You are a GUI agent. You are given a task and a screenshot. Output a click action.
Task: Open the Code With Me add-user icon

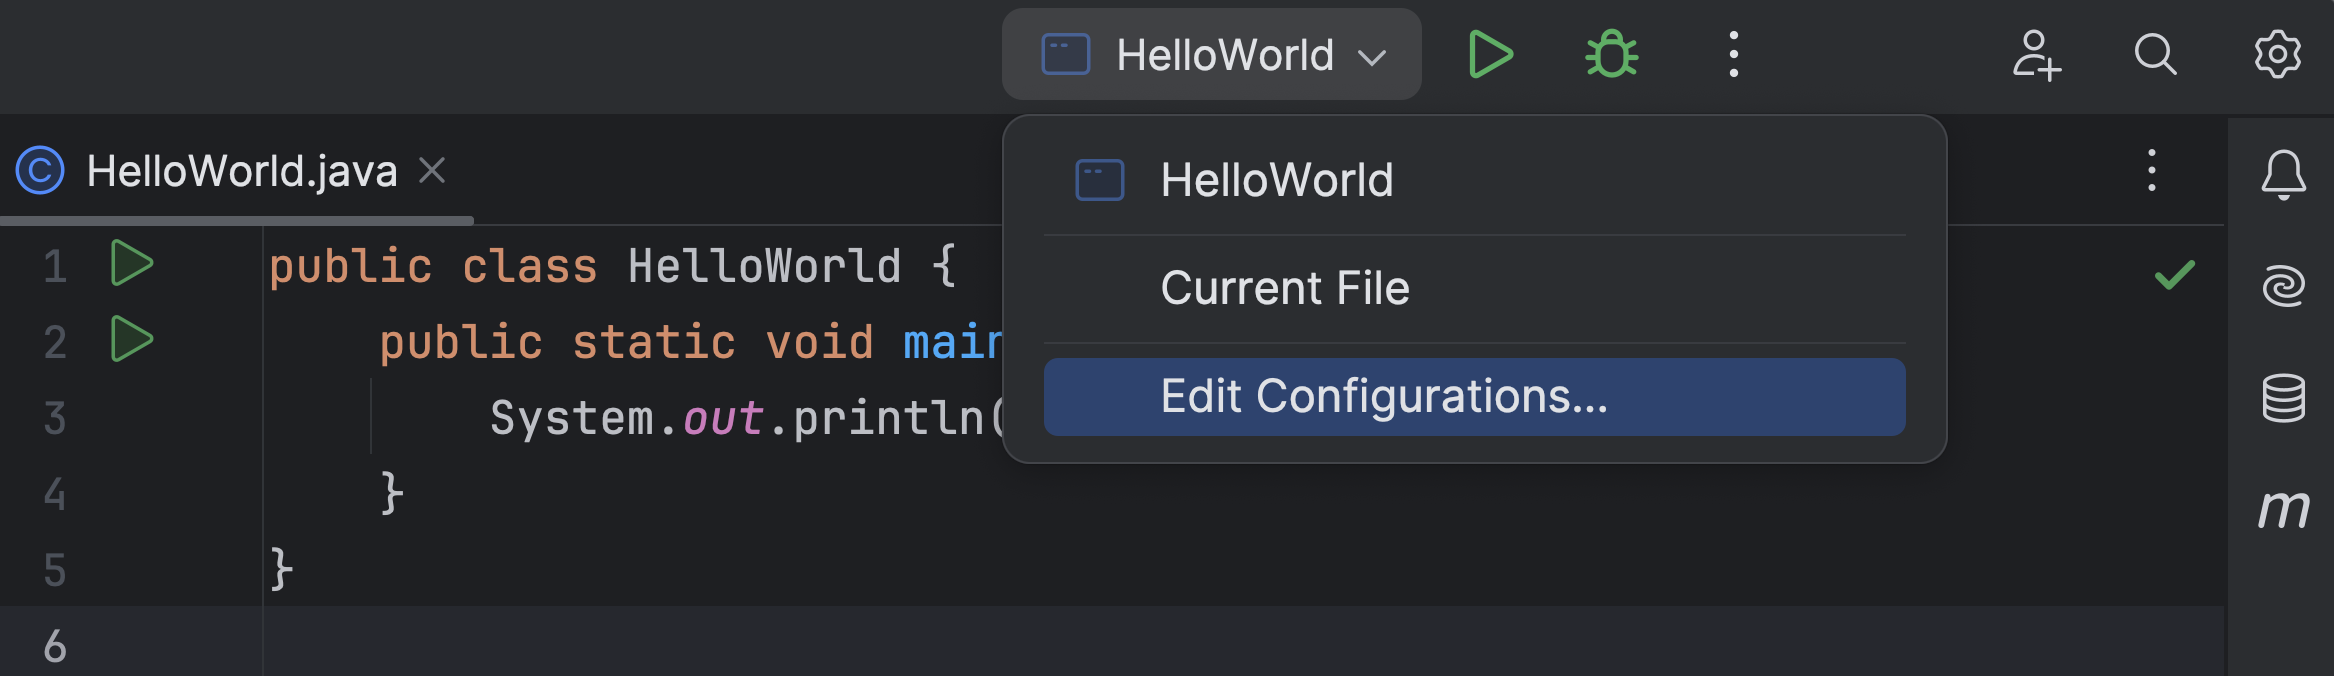pos(2036,54)
